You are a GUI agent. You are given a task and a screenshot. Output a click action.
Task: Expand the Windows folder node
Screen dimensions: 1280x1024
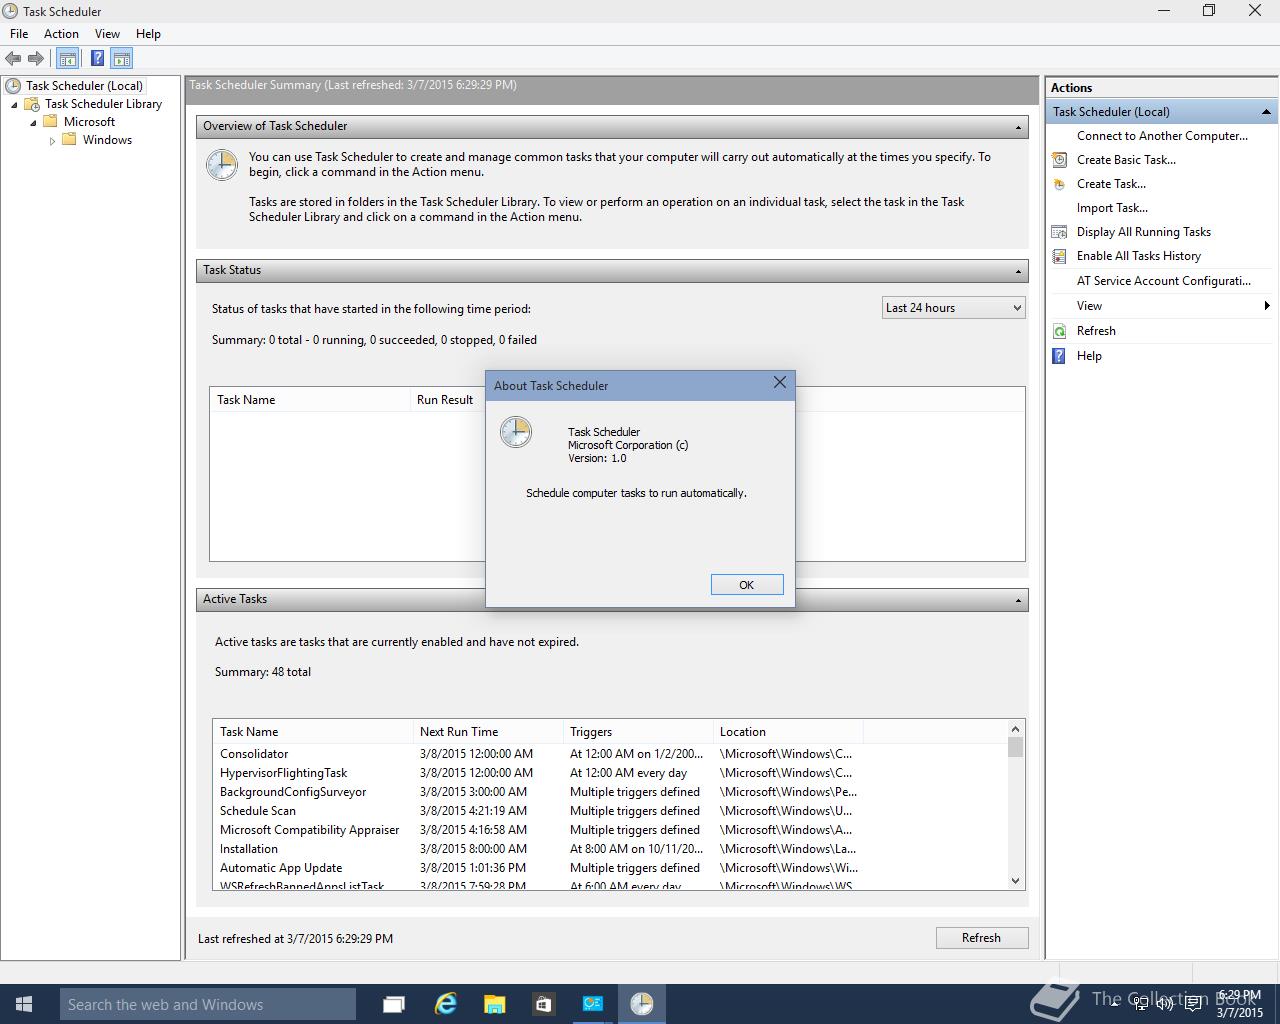[x=52, y=141]
